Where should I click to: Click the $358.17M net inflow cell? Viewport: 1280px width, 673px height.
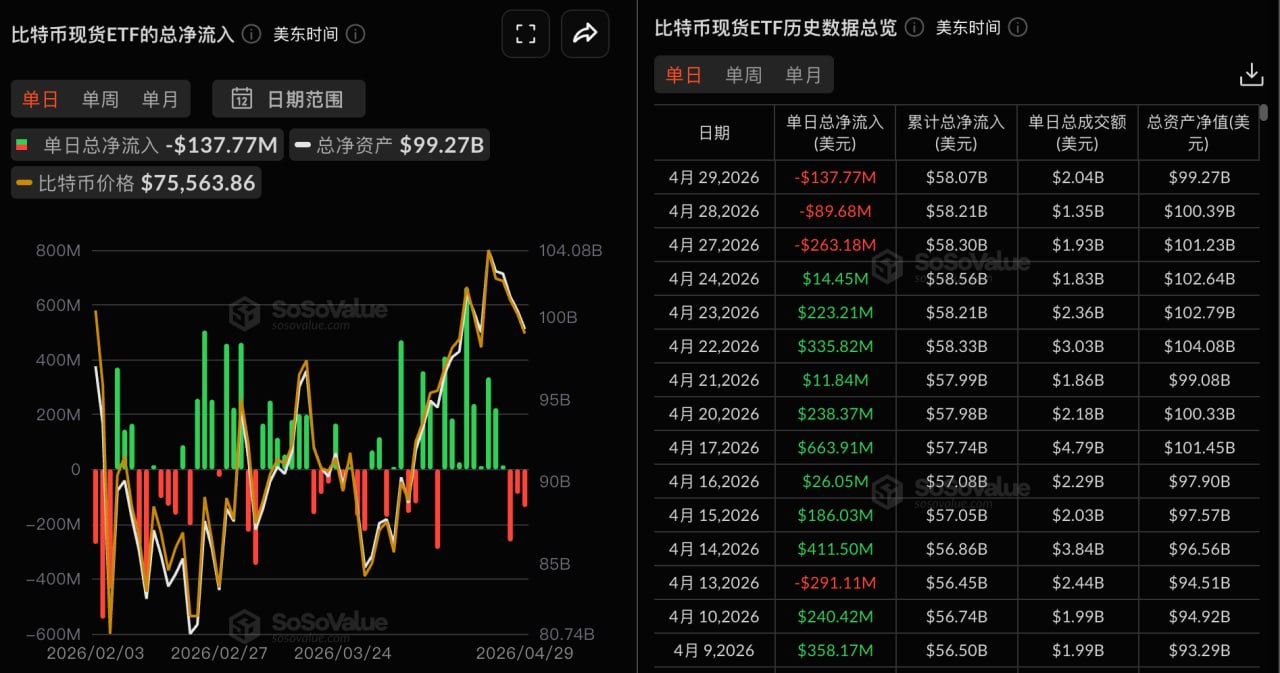[835, 650]
